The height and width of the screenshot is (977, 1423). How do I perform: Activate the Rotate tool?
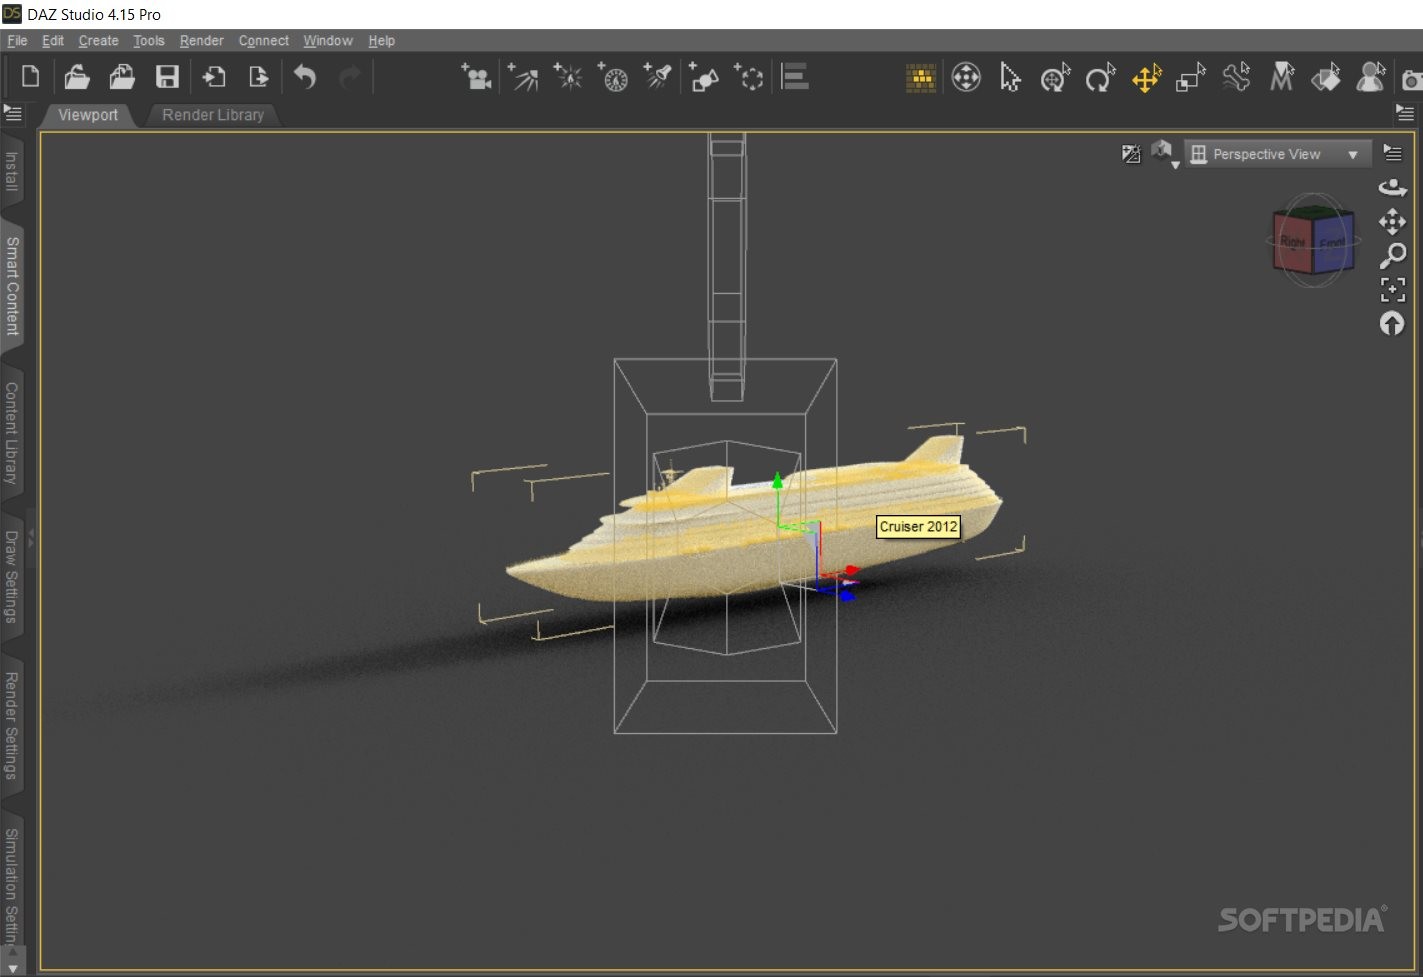click(x=1100, y=77)
